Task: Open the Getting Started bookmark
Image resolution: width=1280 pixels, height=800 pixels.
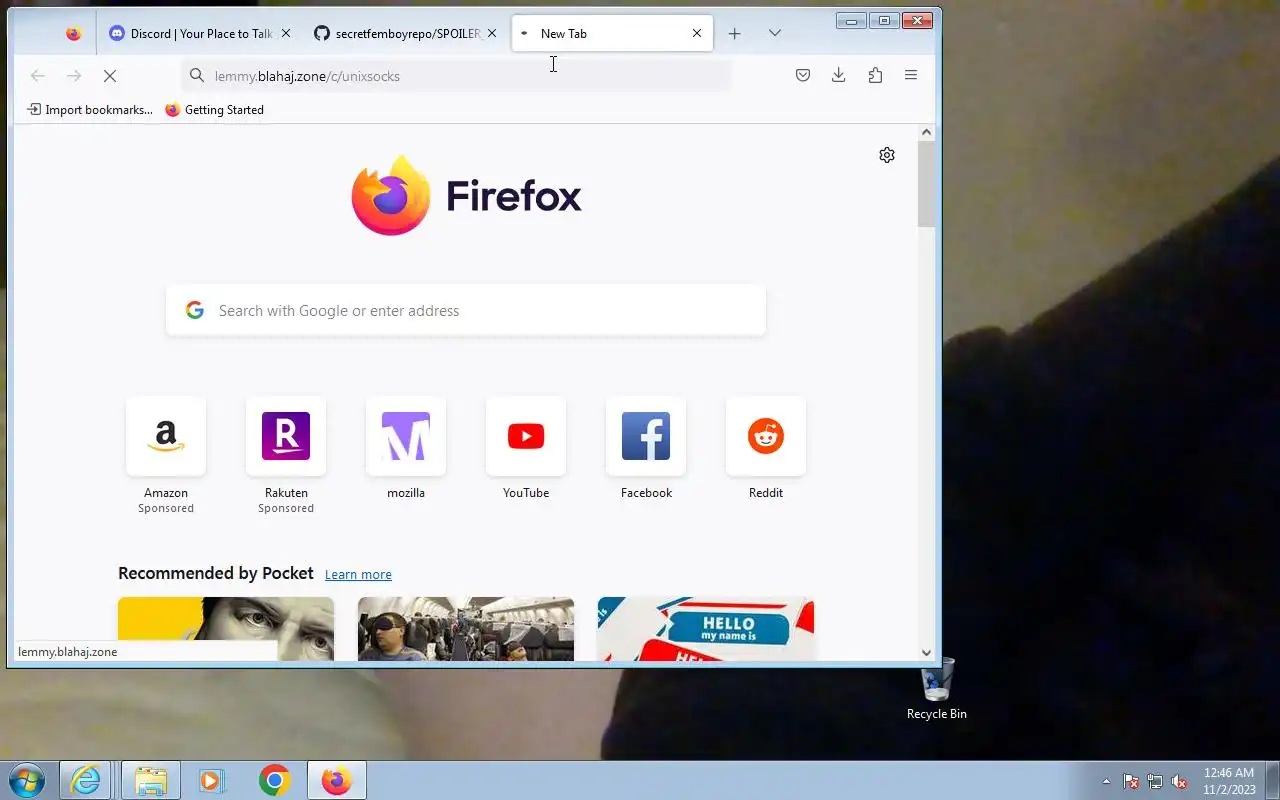Action: click(x=214, y=110)
